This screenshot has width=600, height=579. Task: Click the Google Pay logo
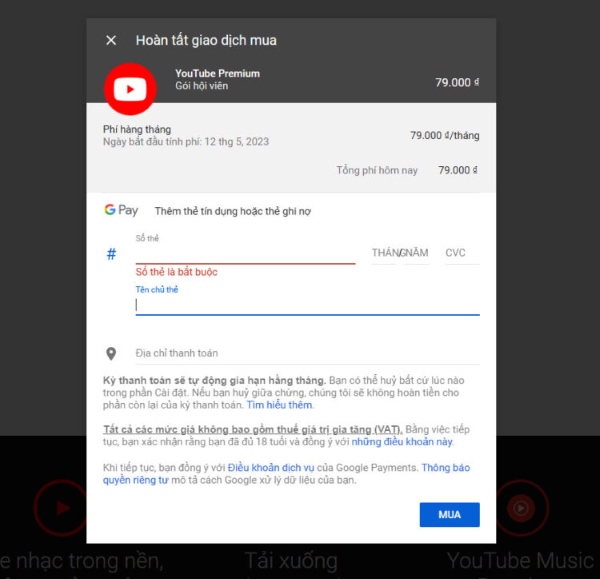click(x=121, y=211)
